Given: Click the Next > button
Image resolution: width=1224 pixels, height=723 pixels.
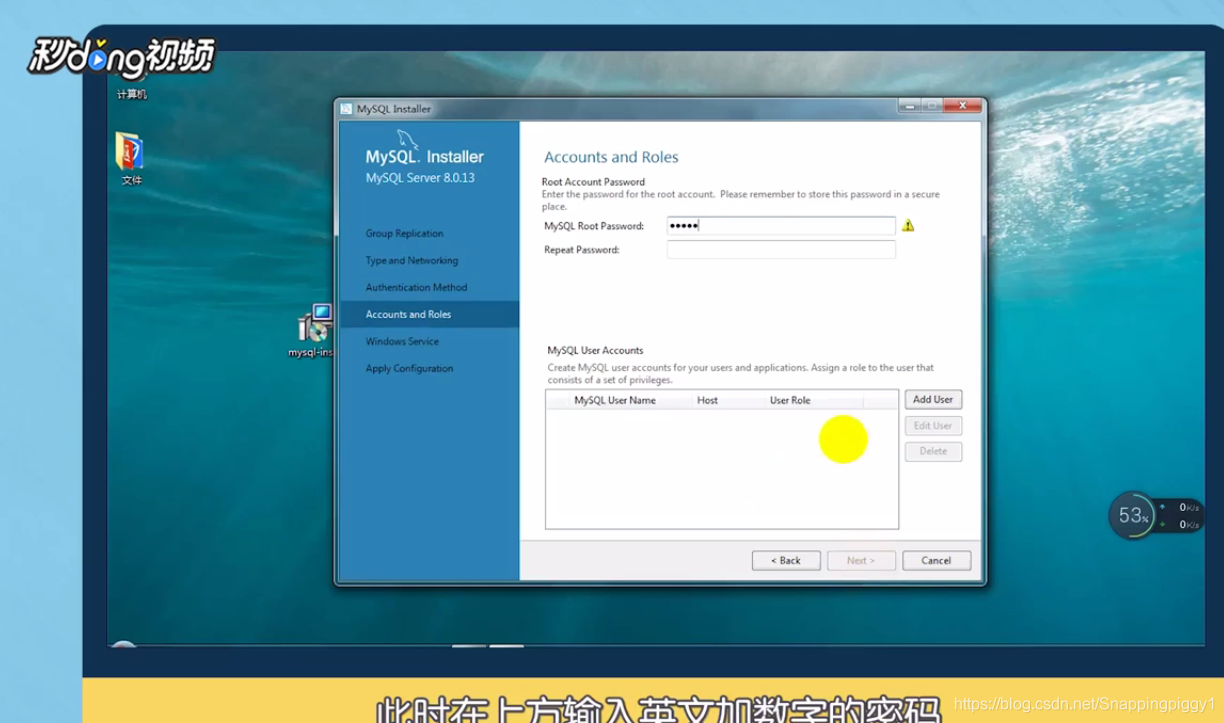Looking at the screenshot, I should click(x=861, y=561).
